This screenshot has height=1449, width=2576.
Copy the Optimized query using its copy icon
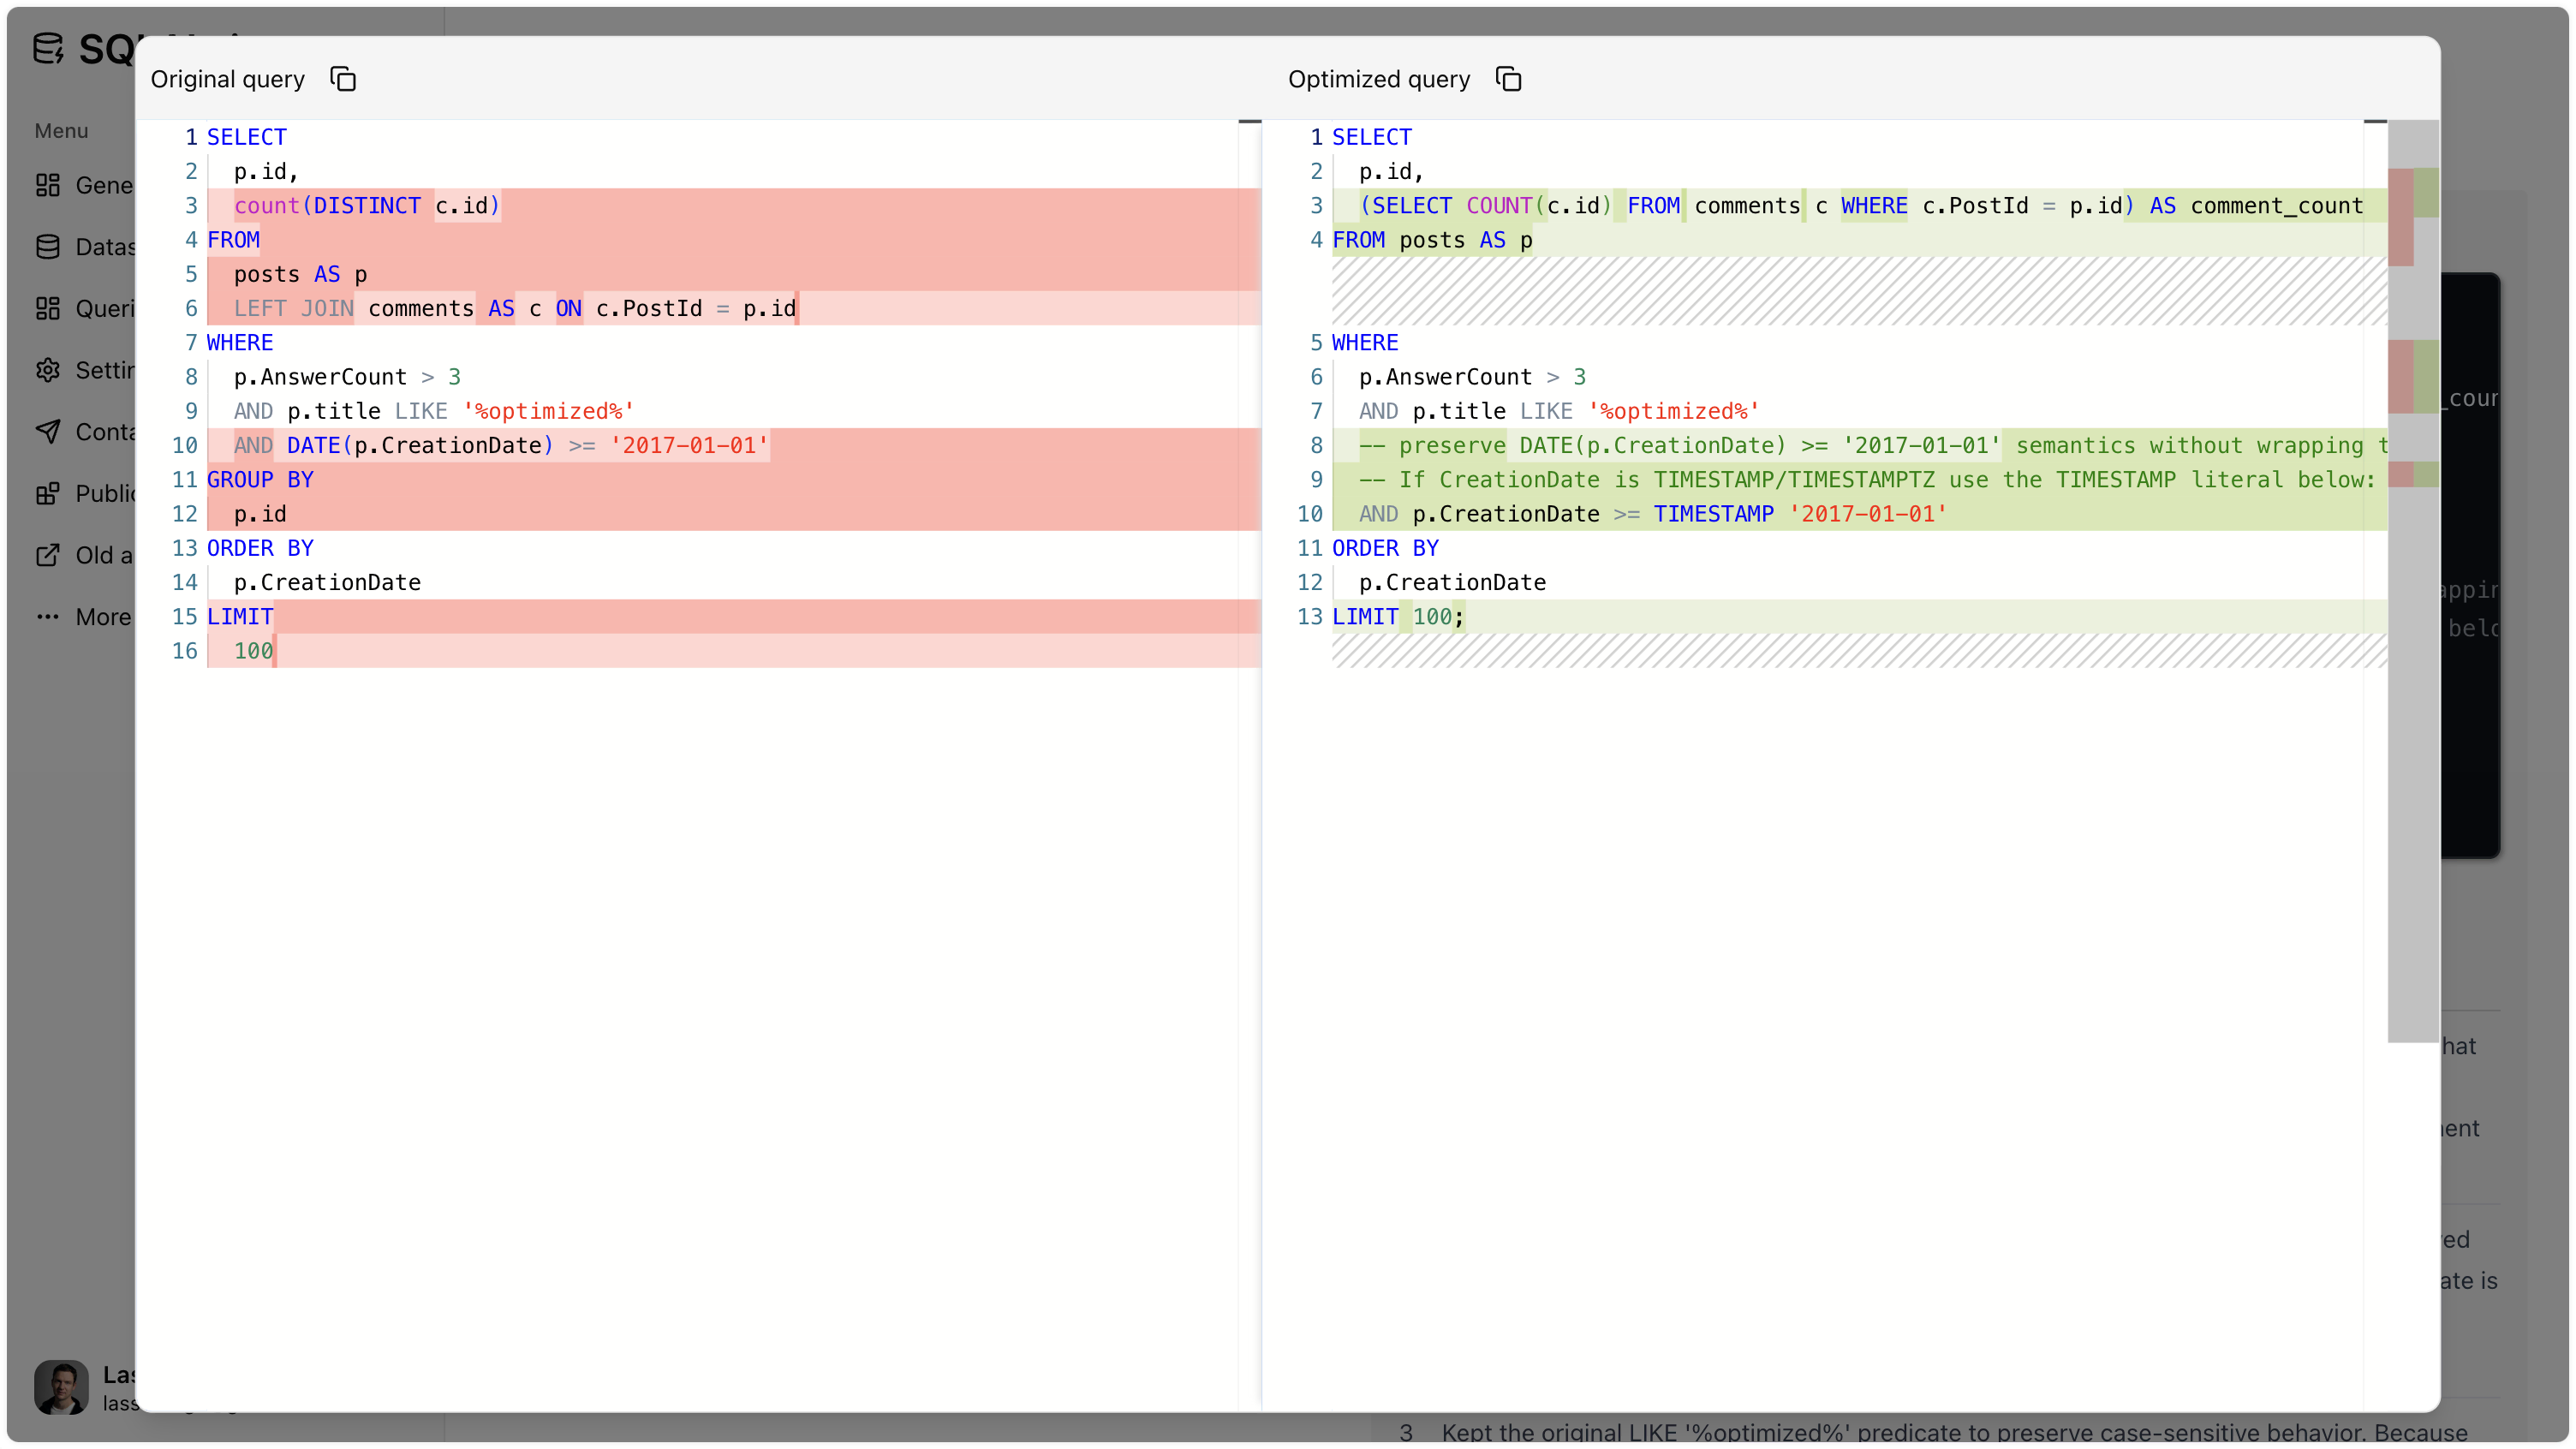point(1508,79)
